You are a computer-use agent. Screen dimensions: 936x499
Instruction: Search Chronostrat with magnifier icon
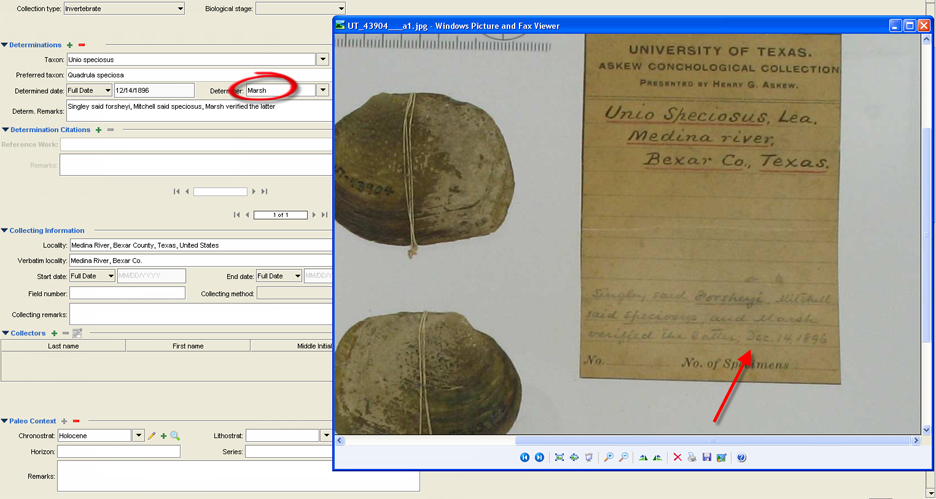(x=175, y=436)
